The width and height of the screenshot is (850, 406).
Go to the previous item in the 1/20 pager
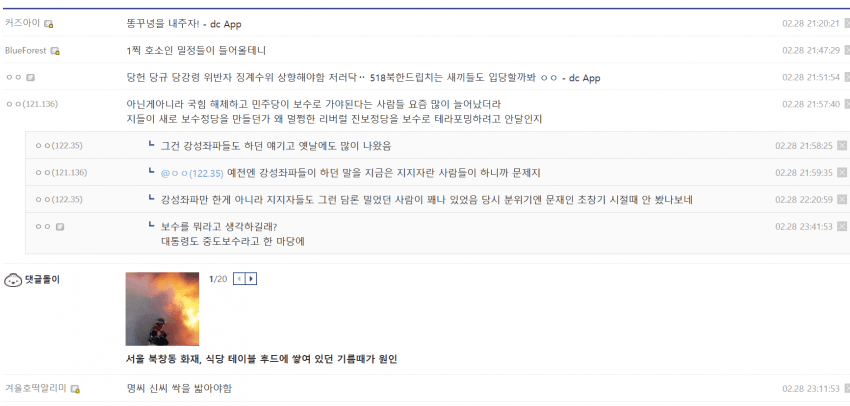pyautogui.click(x=239, y=279)
